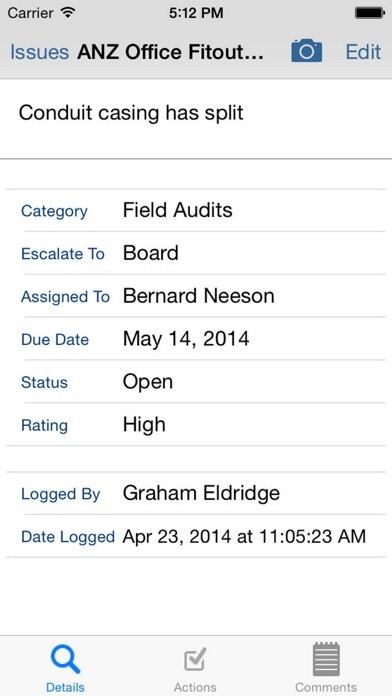Tap the issue title Conduit casing has split
Viewport: 392px width, 696px height.
131,113
